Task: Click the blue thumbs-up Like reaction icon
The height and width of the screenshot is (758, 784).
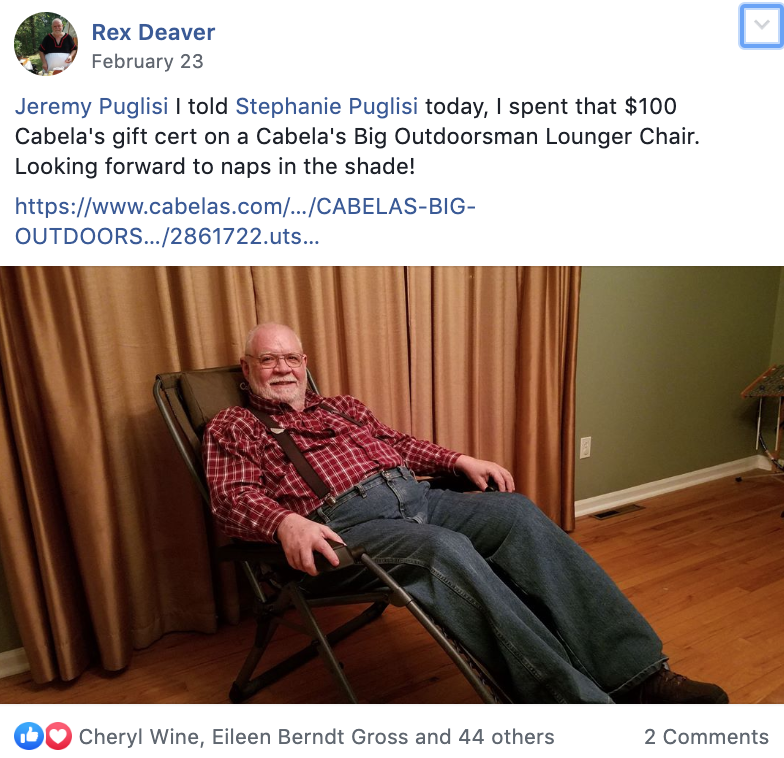Action: coord(28,736)
